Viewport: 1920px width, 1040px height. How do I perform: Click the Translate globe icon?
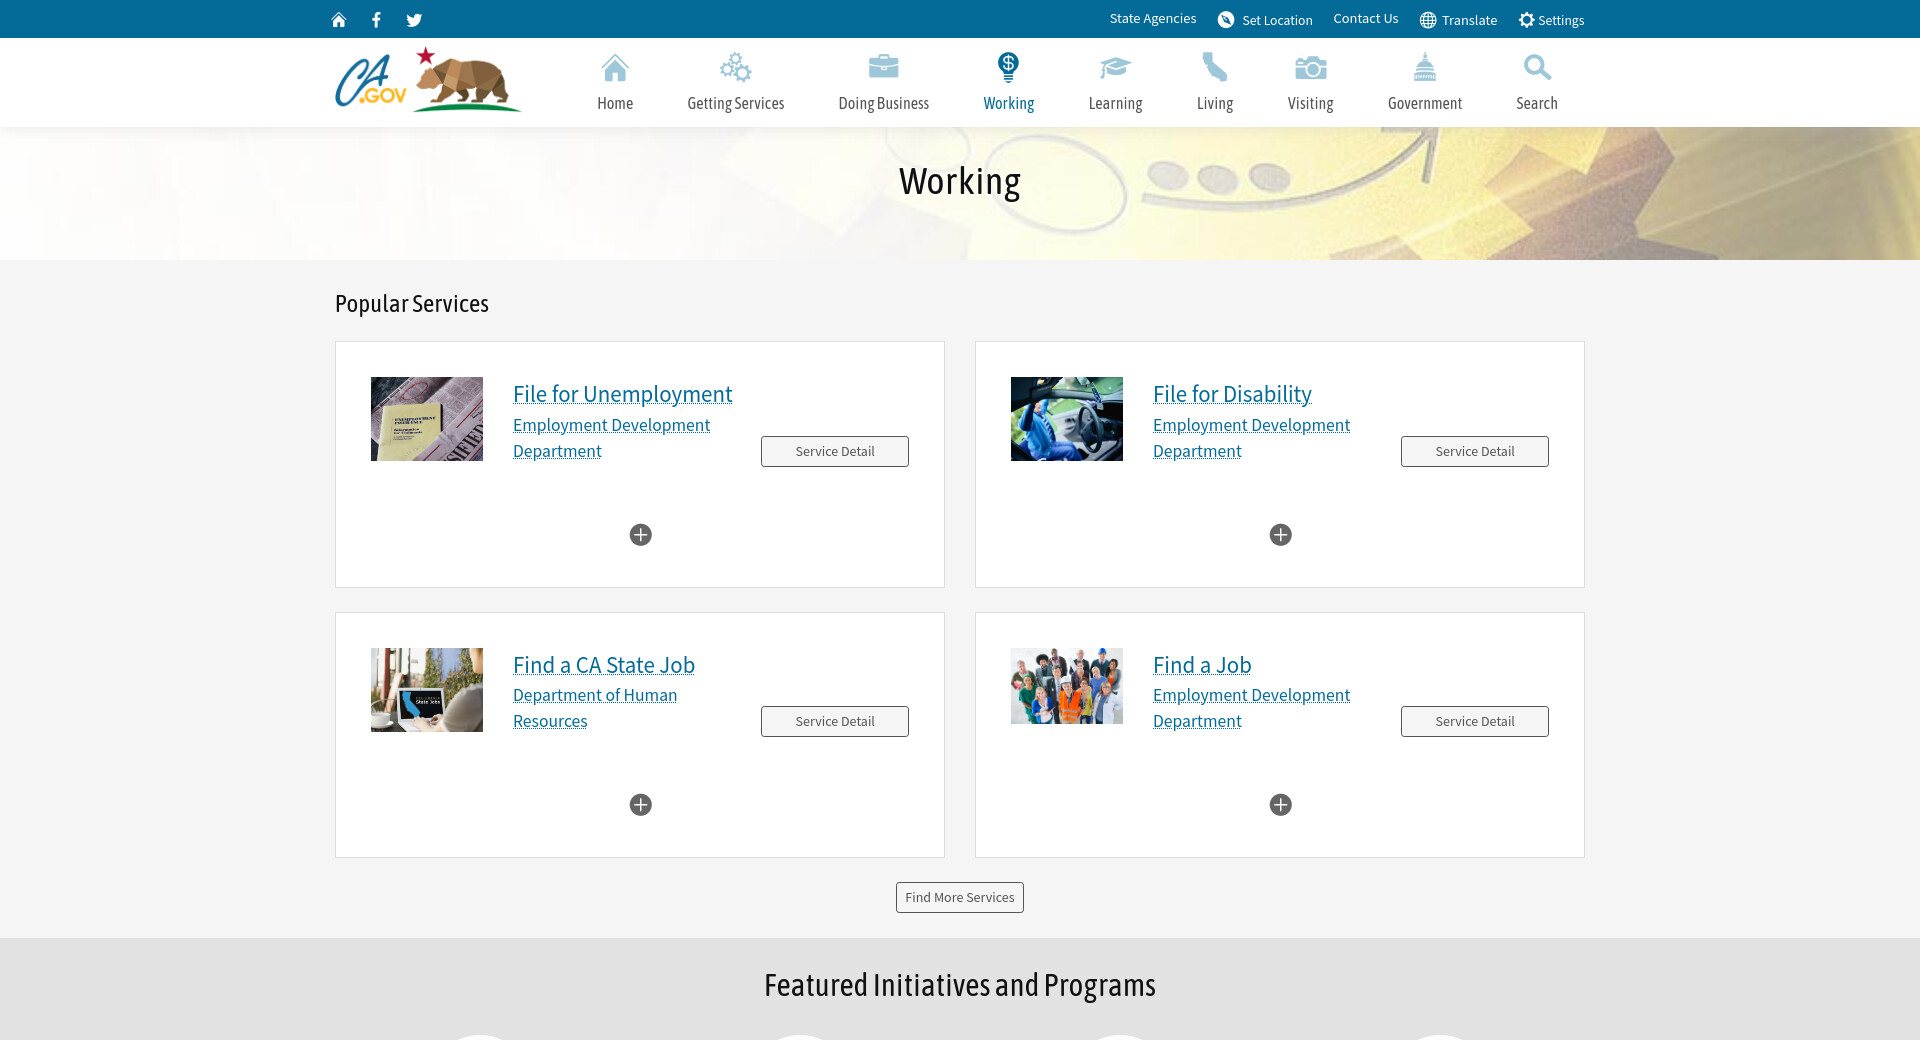coord(1428,20)
